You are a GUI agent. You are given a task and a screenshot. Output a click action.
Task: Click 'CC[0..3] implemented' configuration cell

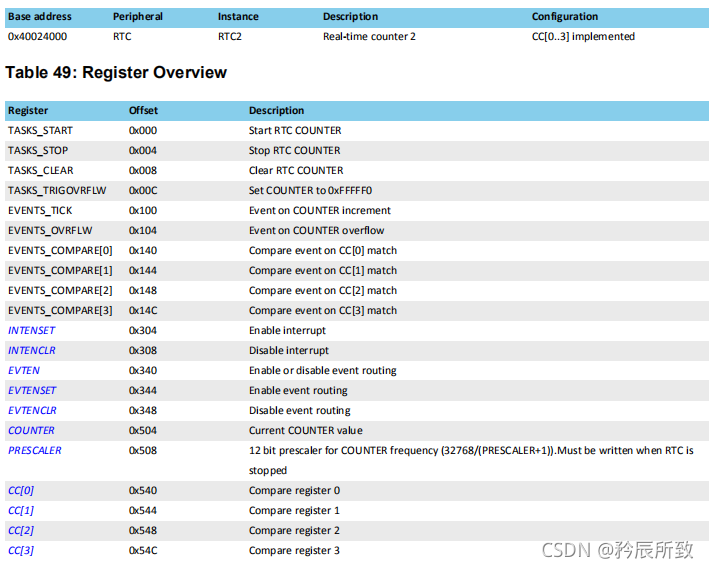(583, 37)
